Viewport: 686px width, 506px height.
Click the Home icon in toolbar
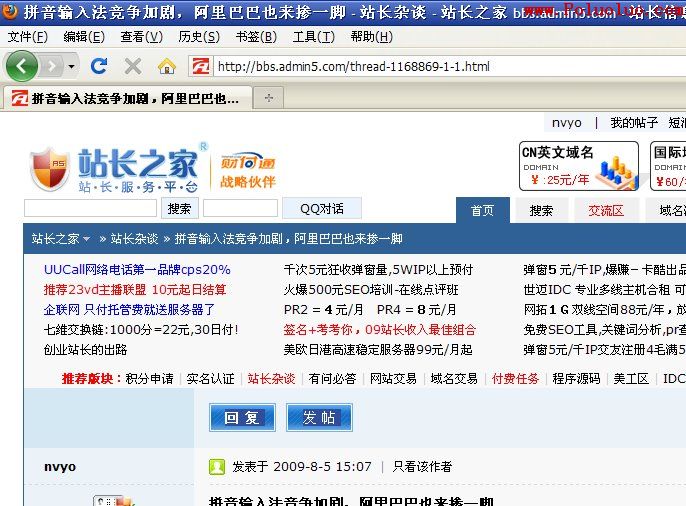167,66
